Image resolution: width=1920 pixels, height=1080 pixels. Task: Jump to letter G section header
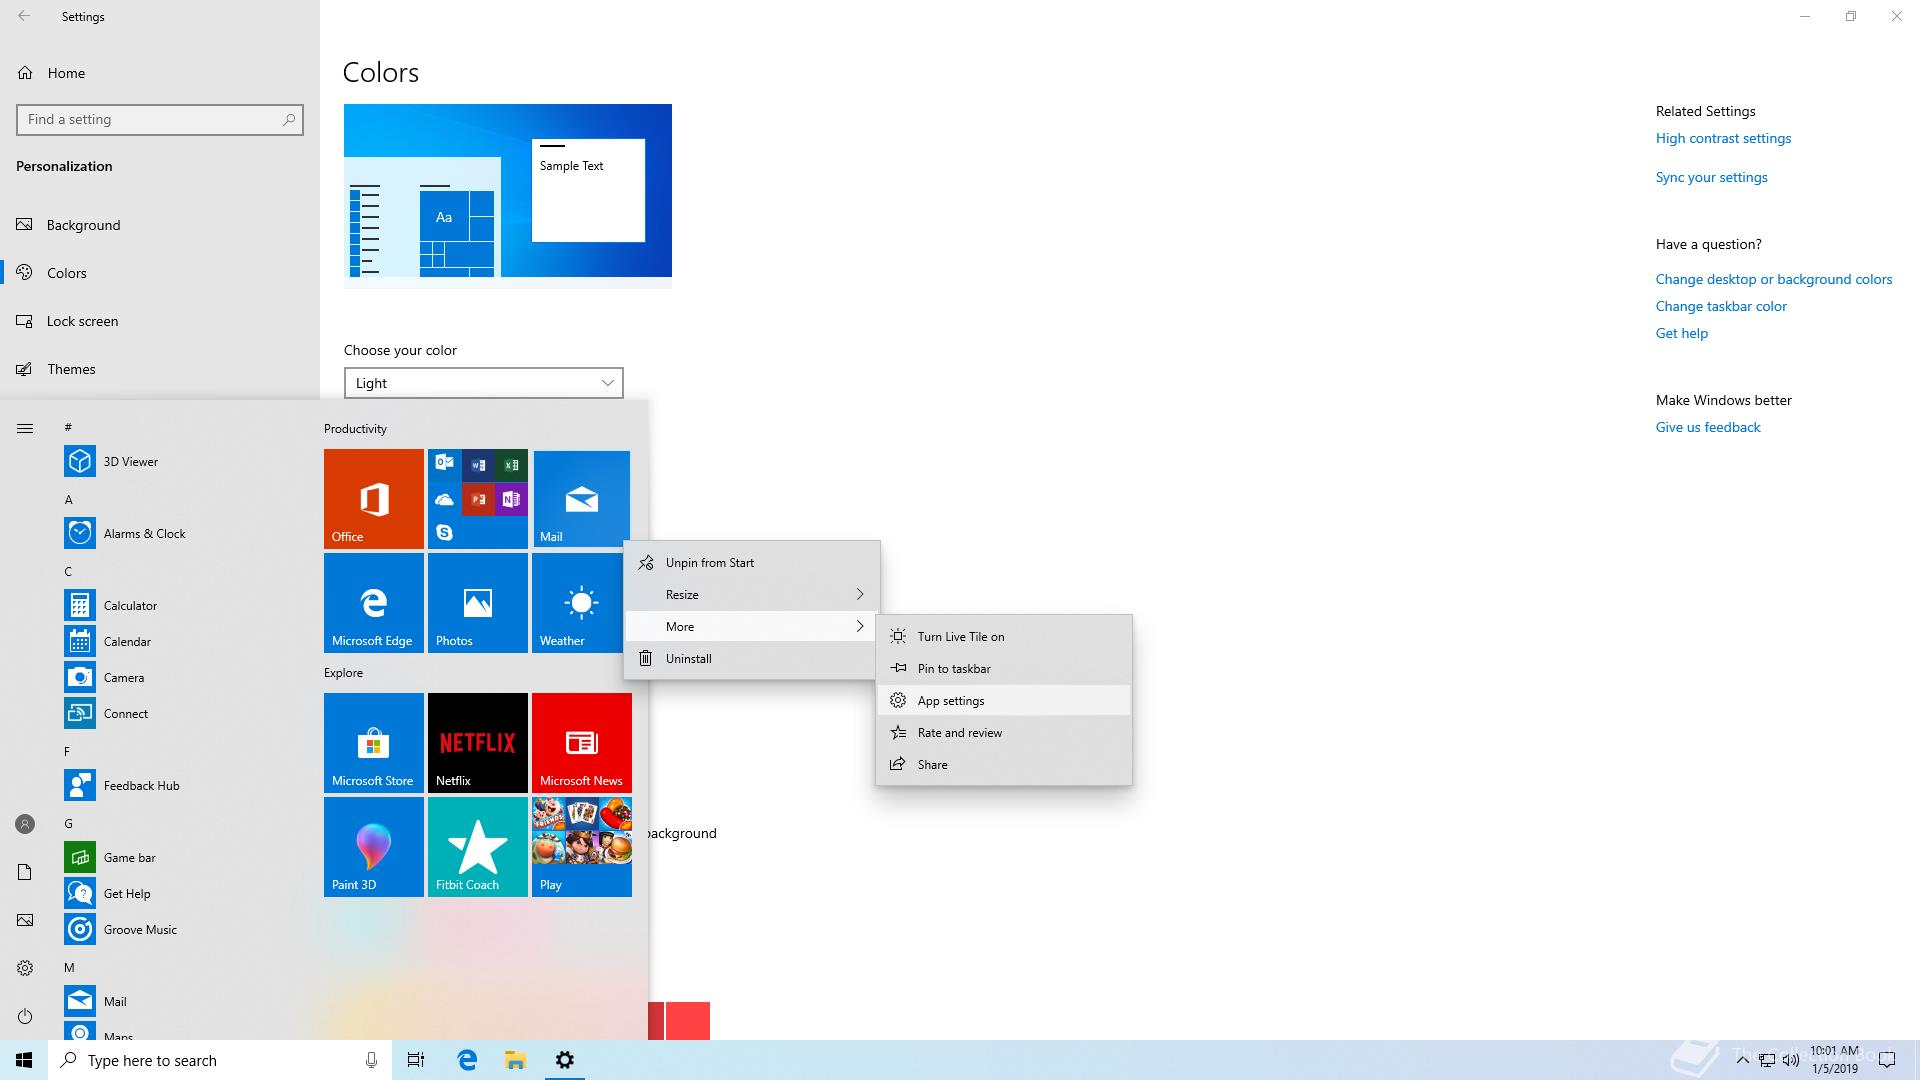[68, 823]
